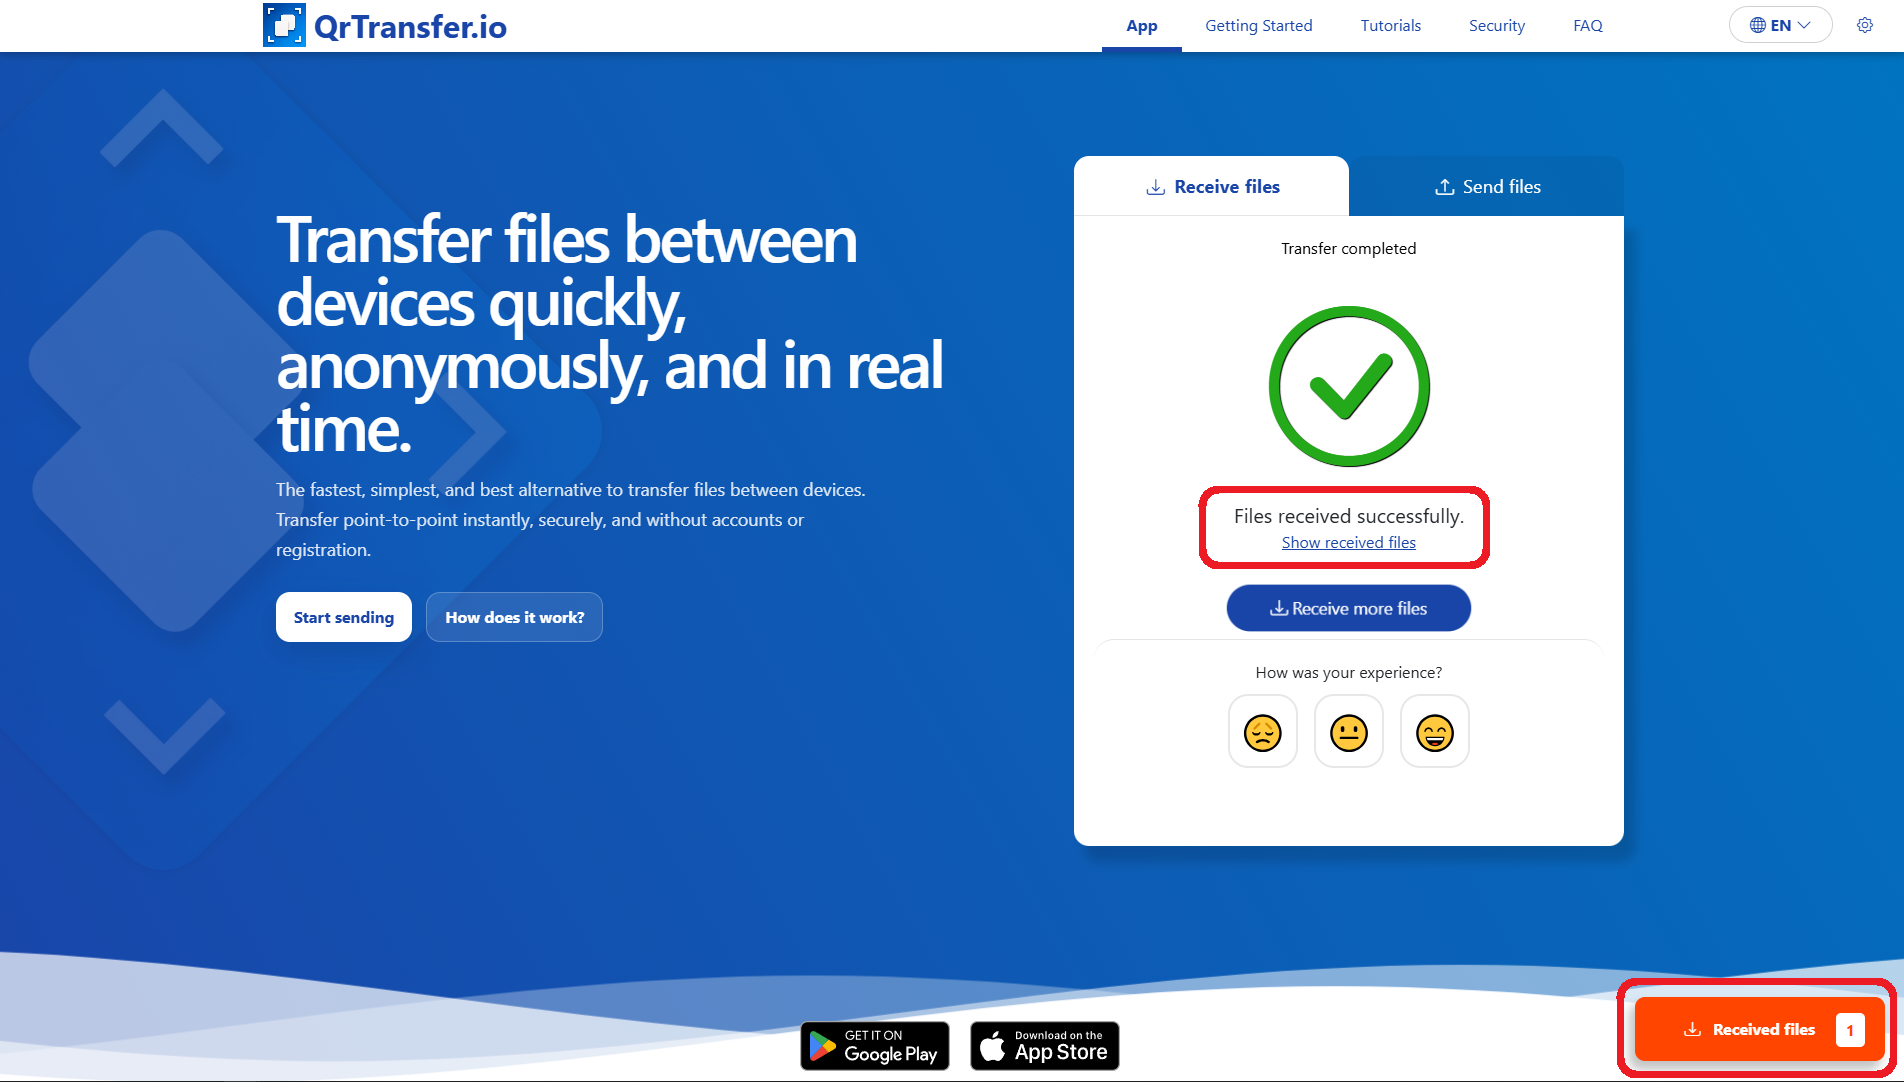Switch to the App nav item
This screenshot has height=1082, width=1904.
click(1142, 26)
